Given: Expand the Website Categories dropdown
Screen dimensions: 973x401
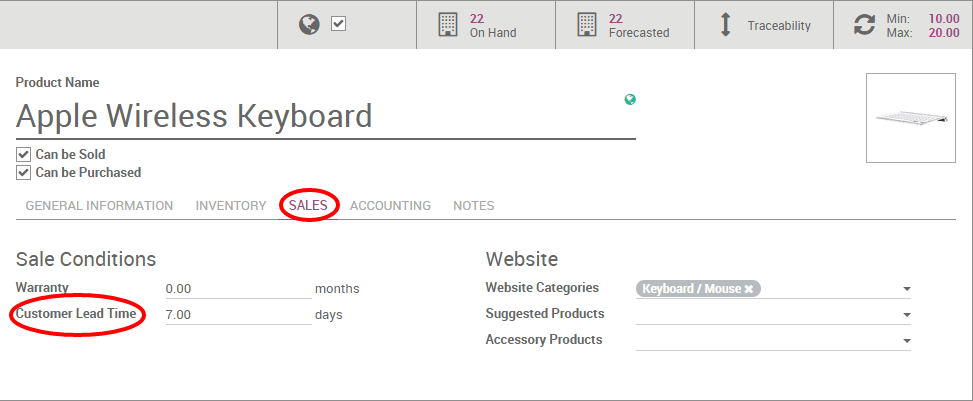Looking at the screenshot, I should pyautogui.click(x=906, y=289).
